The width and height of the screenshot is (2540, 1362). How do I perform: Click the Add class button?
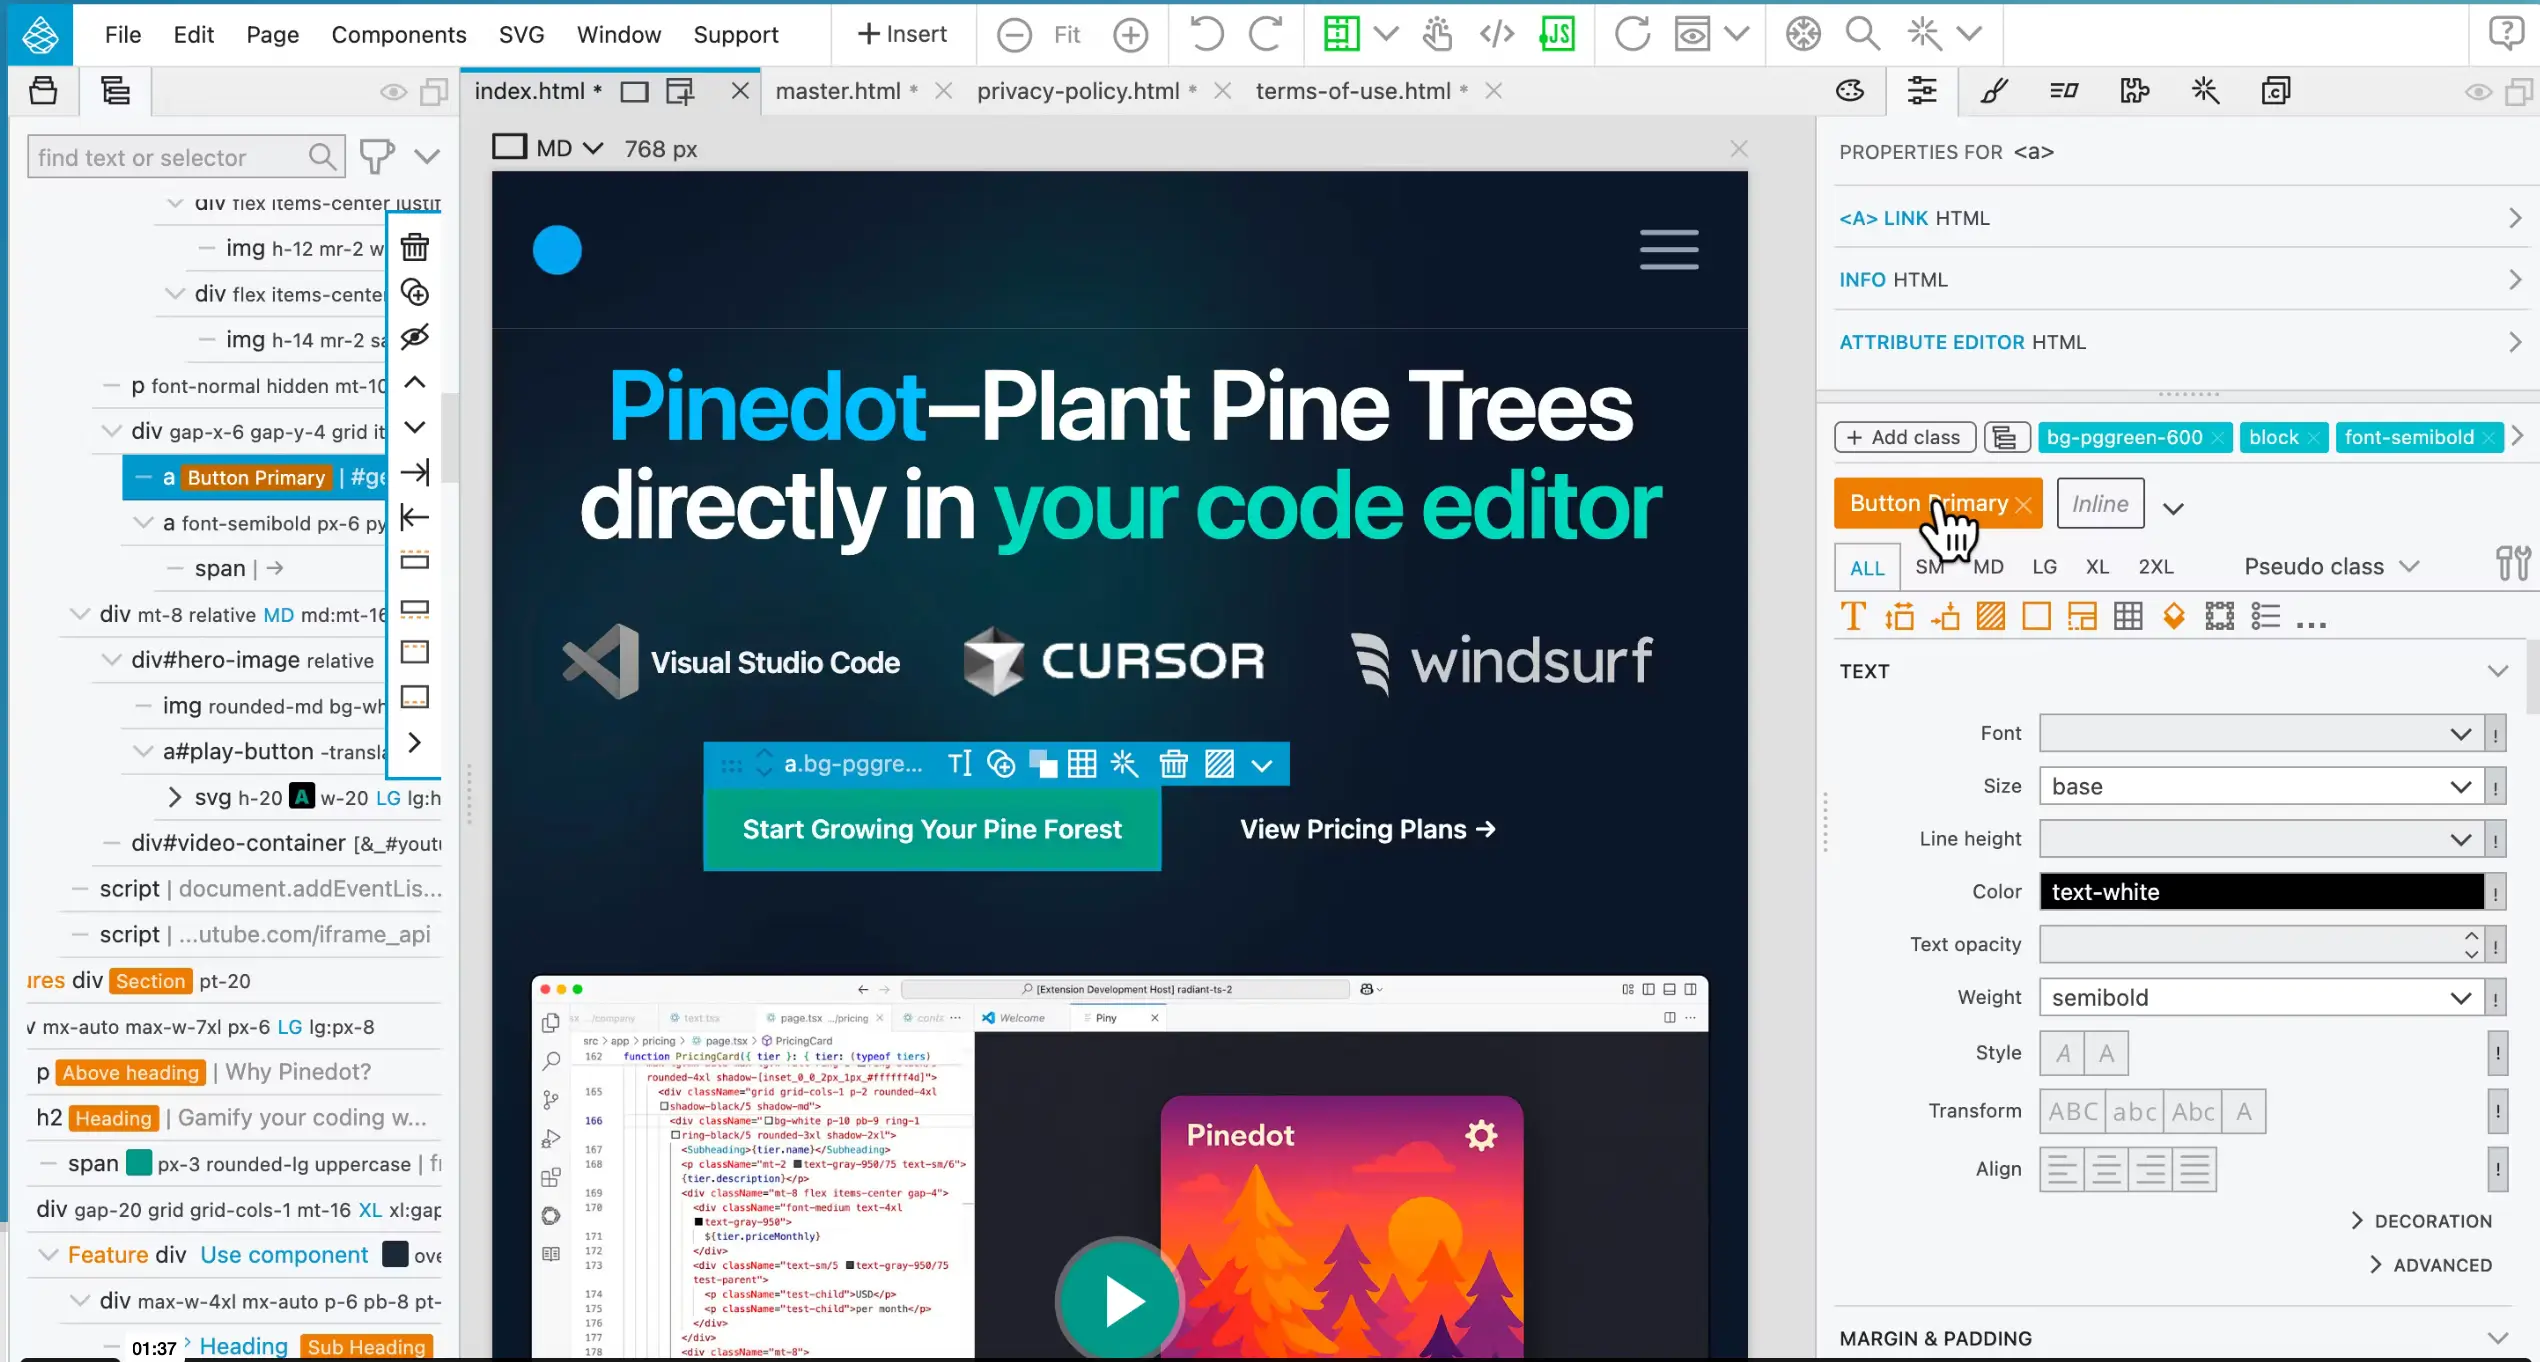coord(1904,438)
